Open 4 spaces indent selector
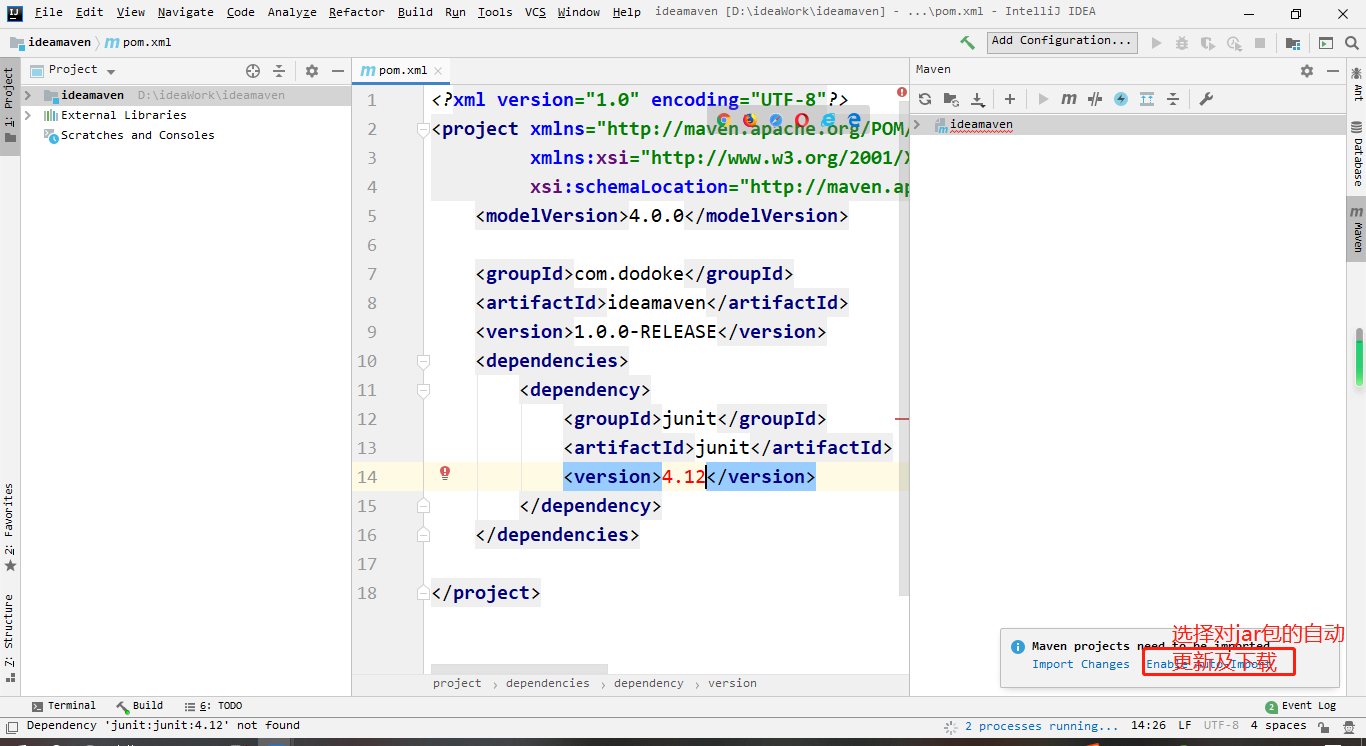 1279,726
